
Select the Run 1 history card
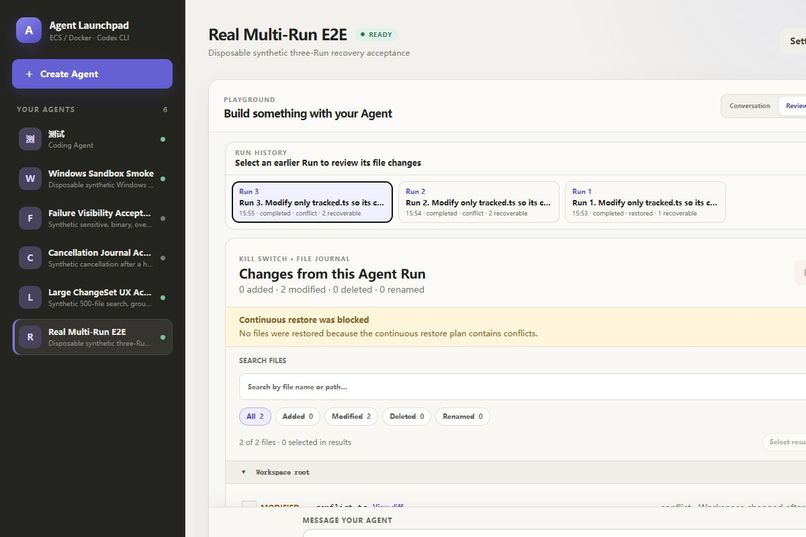pos(645,202)
